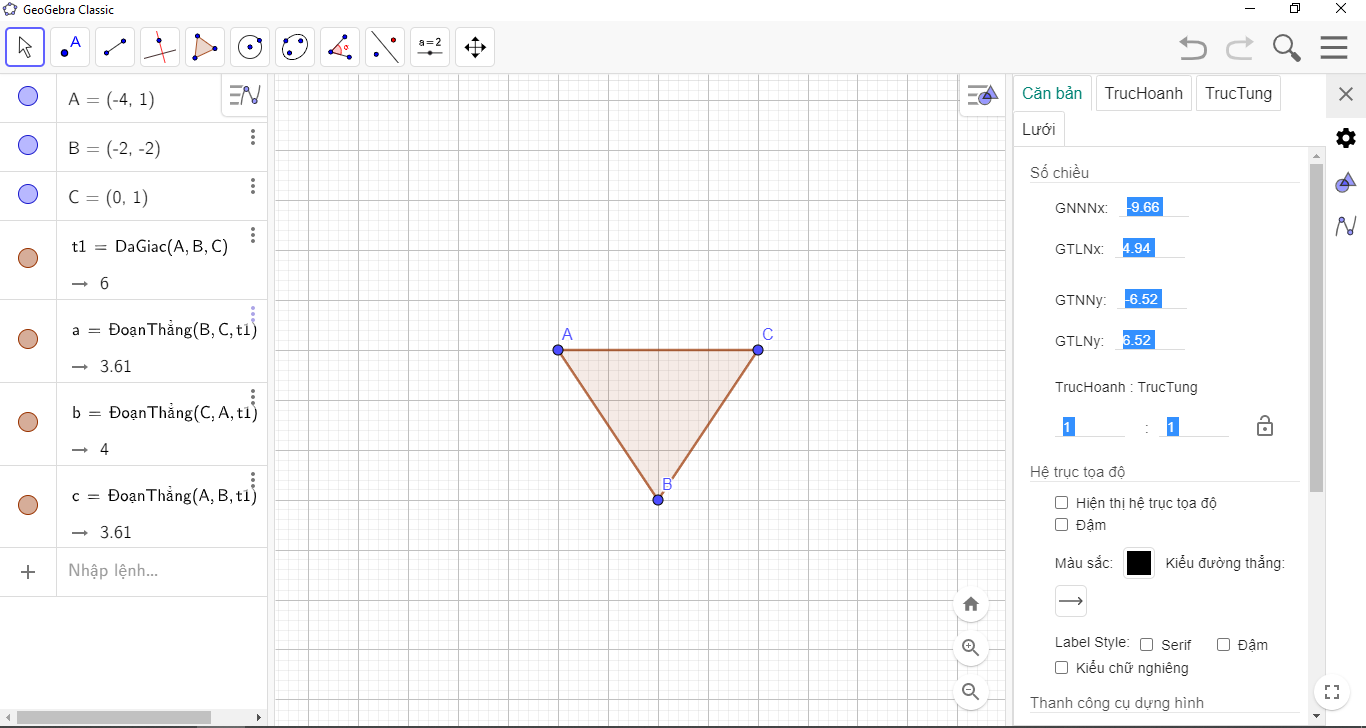Viewport: 1366px width, 728px height.
Task: Open the three-dot menu for point B
Action: click(253, 137)
